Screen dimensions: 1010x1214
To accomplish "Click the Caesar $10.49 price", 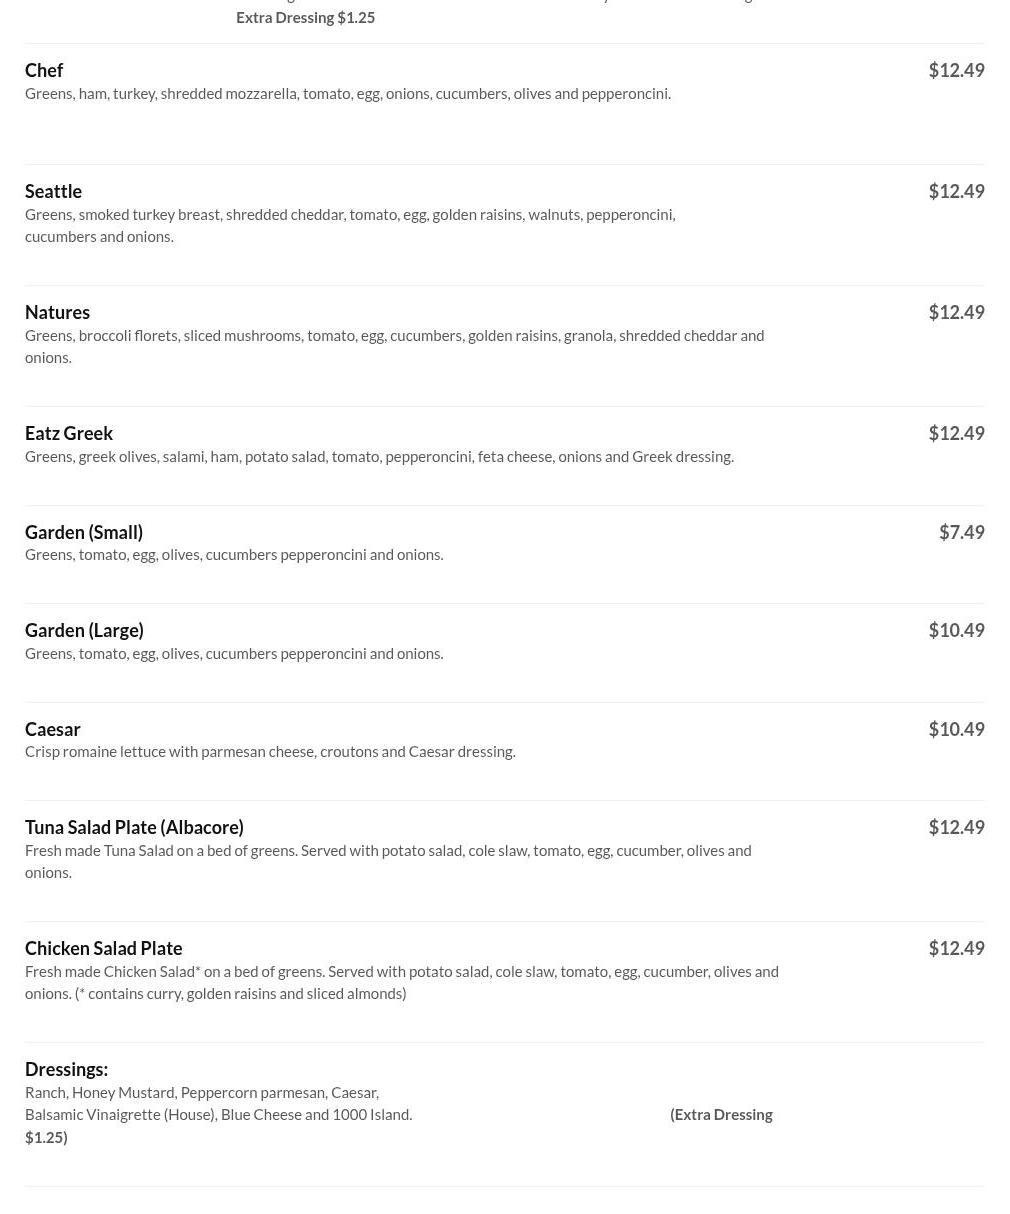I will (x=956, y=729).
